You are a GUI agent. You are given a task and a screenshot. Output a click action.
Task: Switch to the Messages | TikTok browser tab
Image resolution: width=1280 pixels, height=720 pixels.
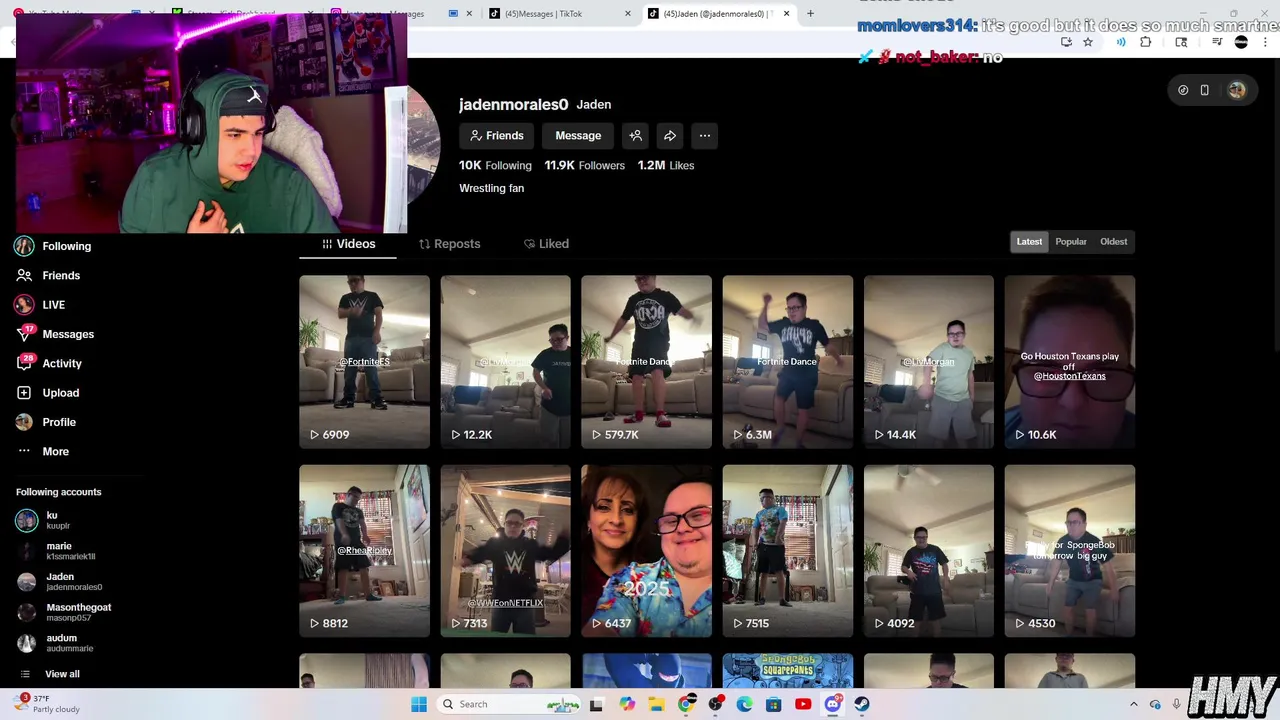(x=560, y=14)
